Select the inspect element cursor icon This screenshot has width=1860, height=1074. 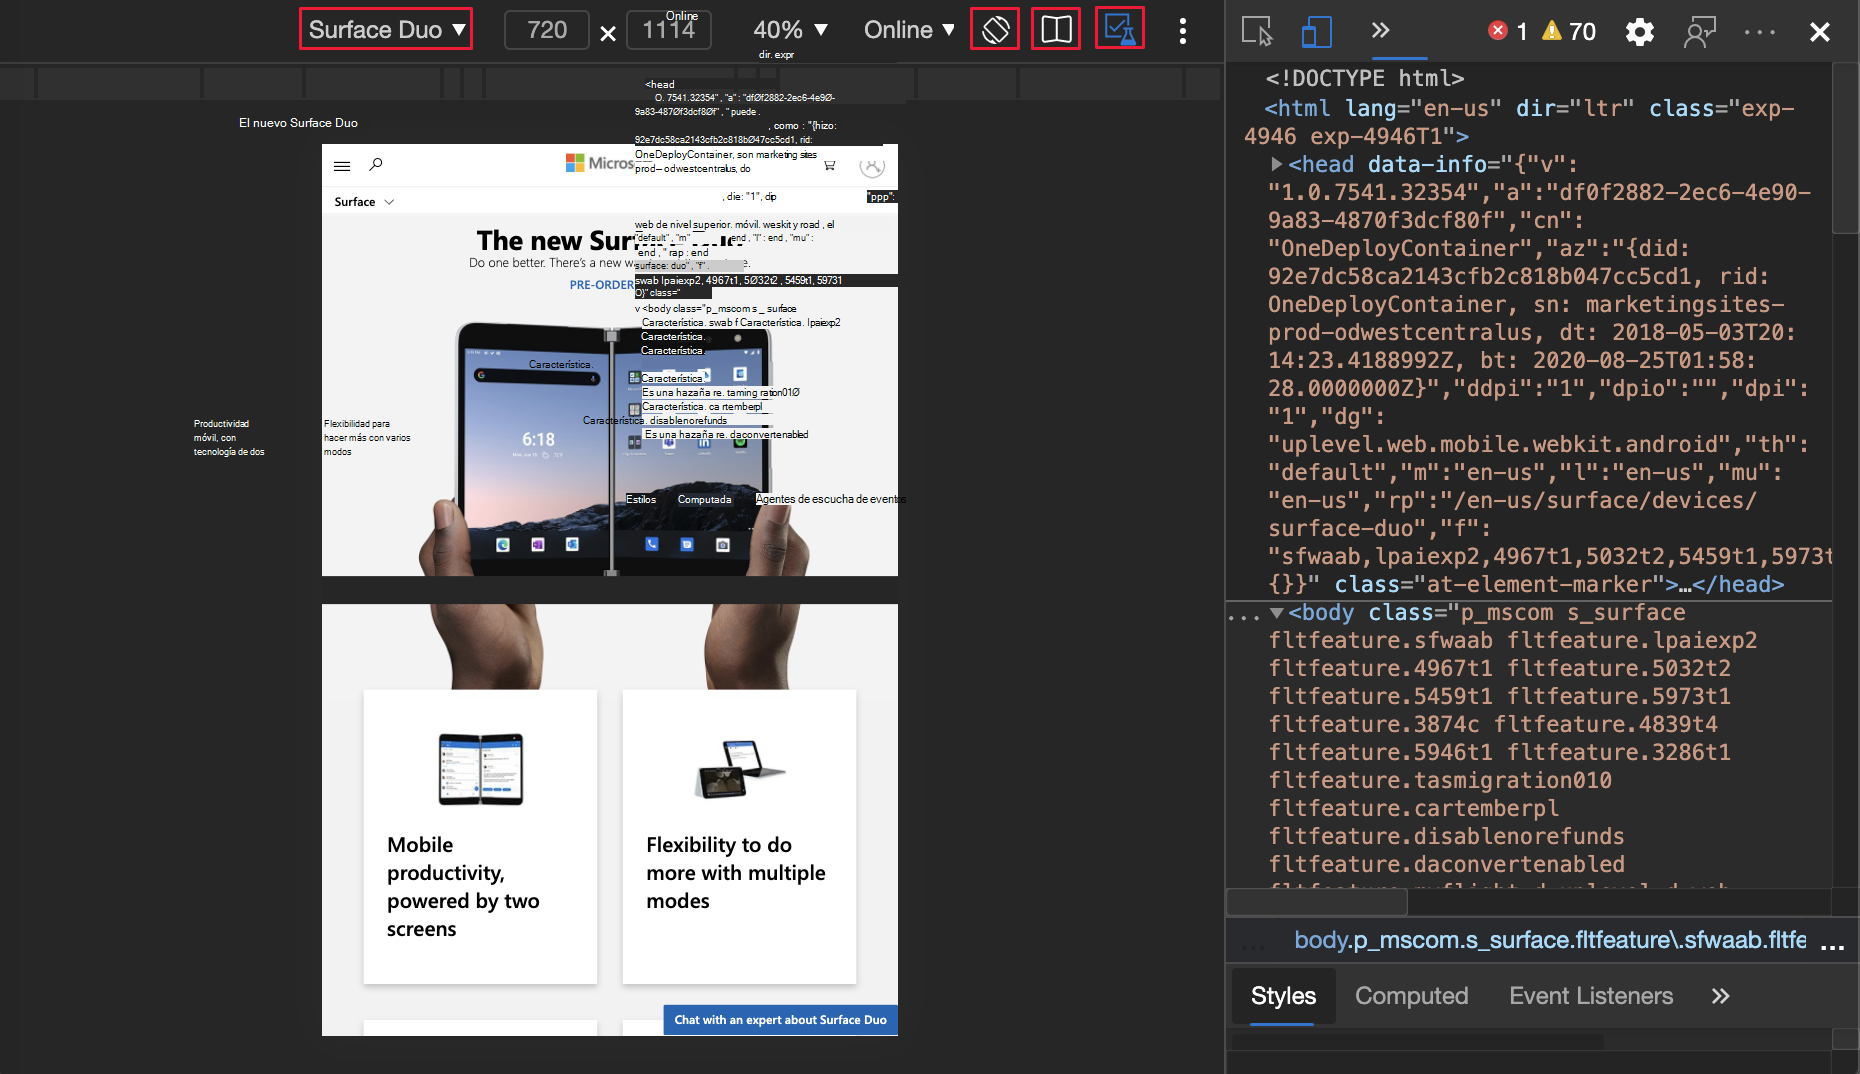(1257, 31)
